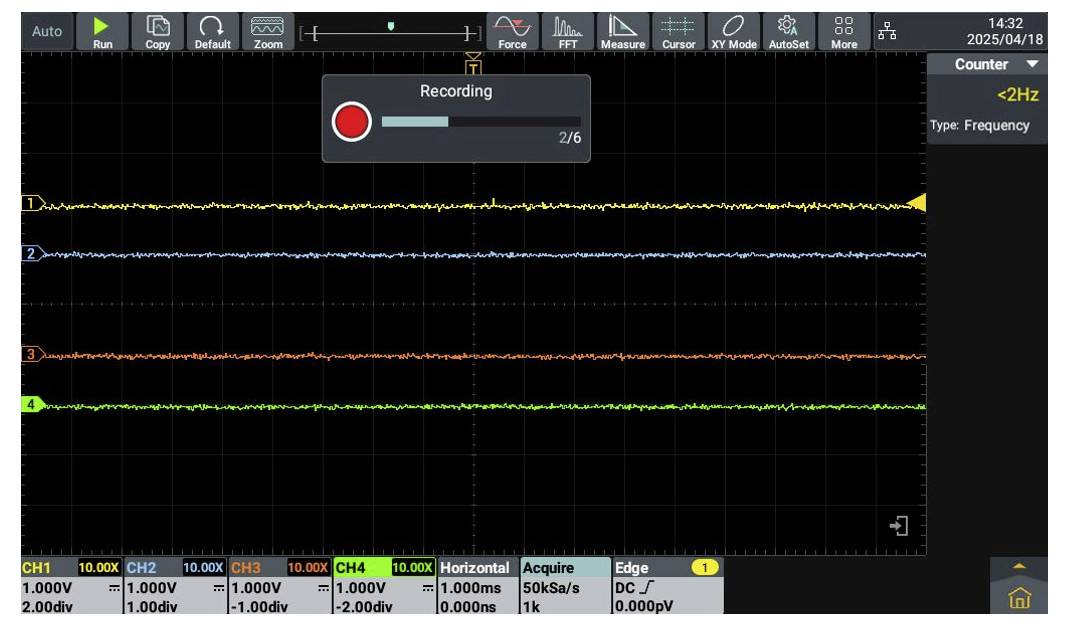Stop recording with the red button
This screenshot has width=1069, height=626.
(351, 122)
